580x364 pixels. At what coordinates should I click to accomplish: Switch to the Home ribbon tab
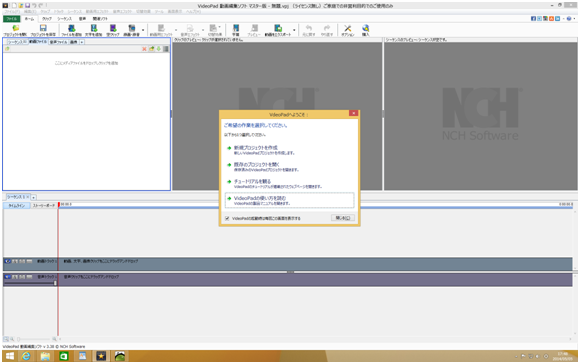(x=29, y=18)
